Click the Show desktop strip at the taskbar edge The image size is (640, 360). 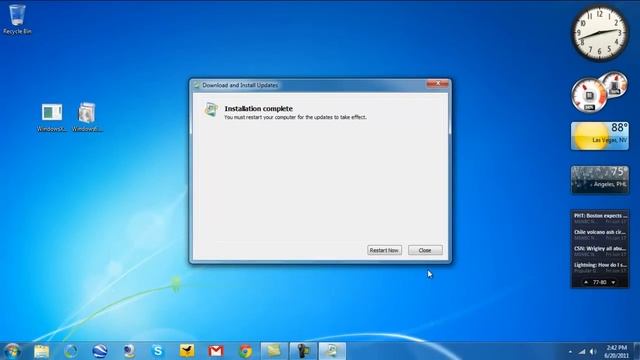pos(637,351)
